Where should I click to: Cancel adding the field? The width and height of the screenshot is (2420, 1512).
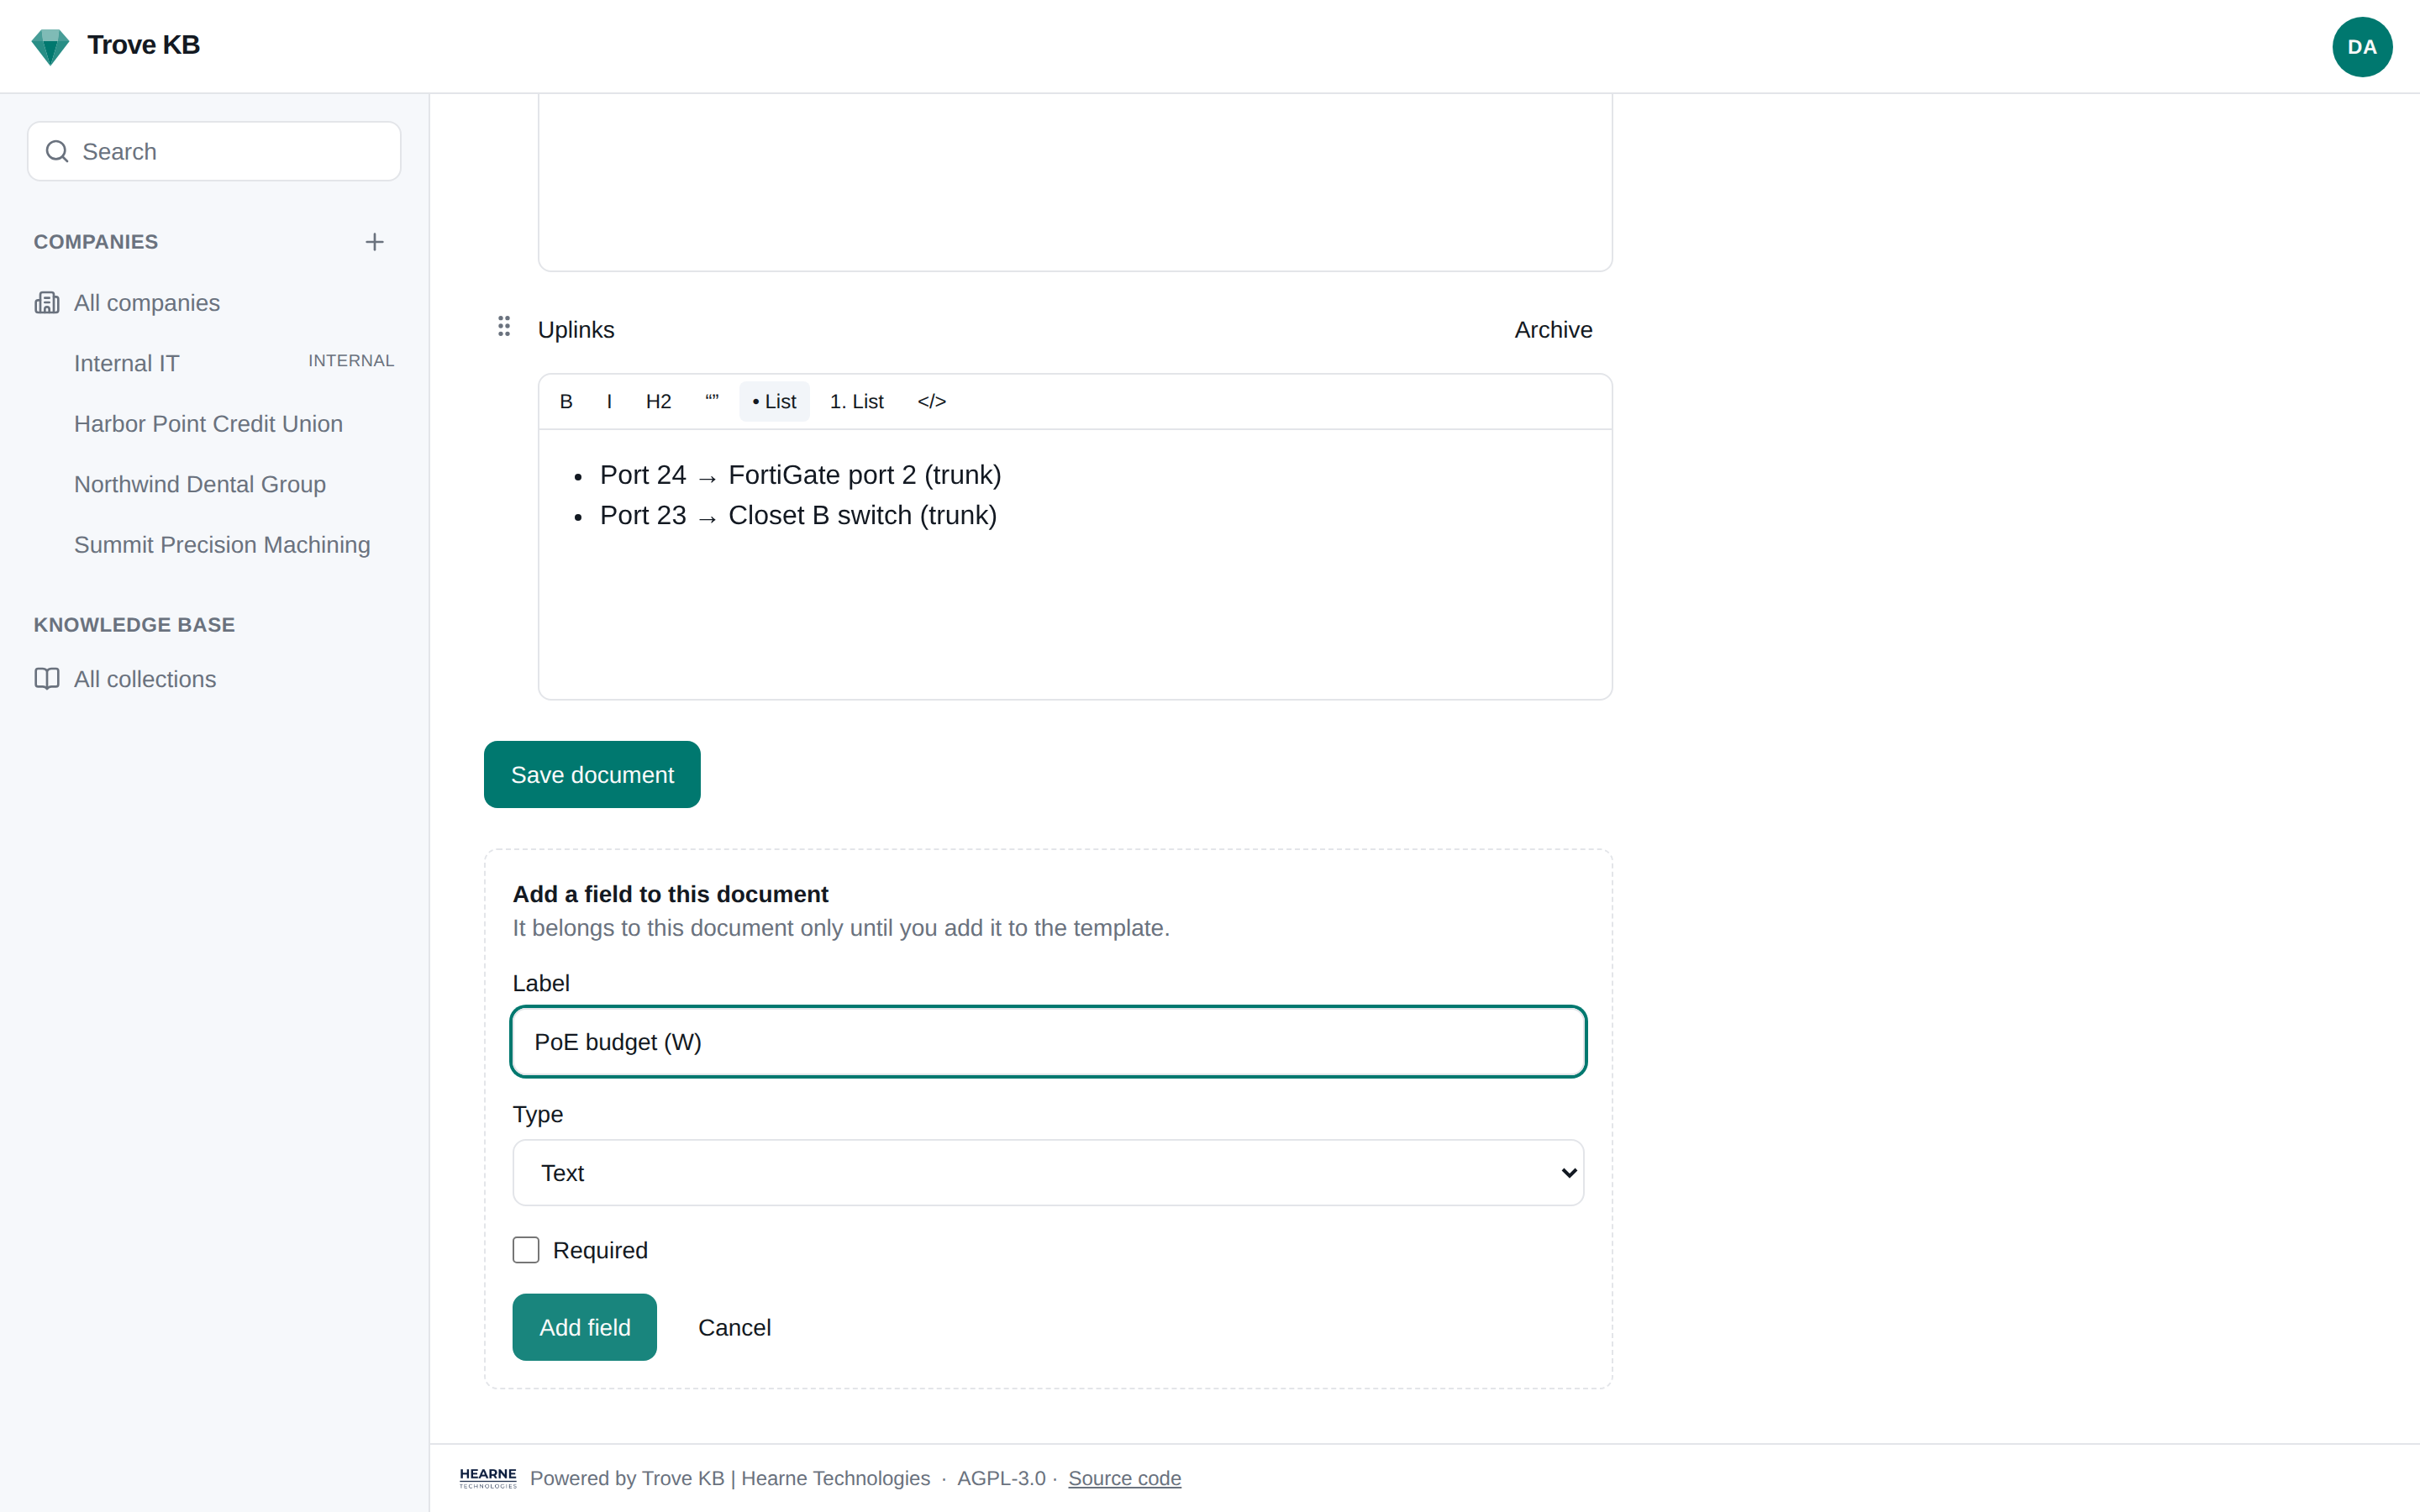pos(734,1327)
